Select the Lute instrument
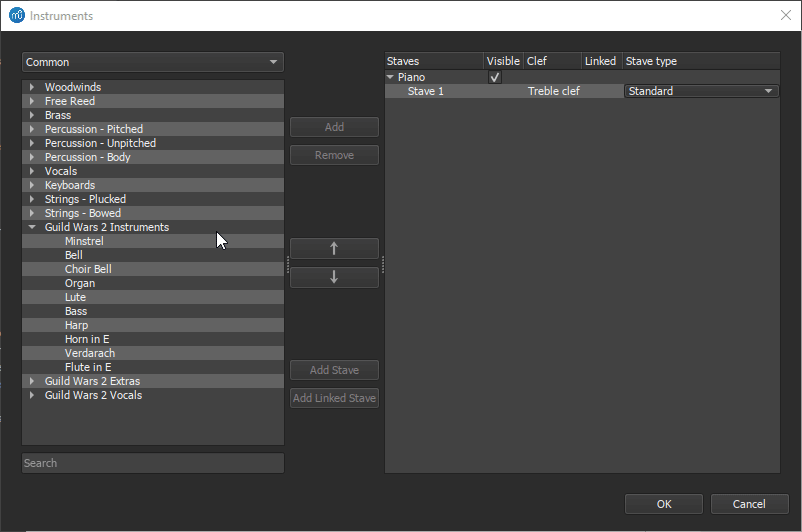The height and width of the screenshot is (532, 802). click(x=152, y=297)
